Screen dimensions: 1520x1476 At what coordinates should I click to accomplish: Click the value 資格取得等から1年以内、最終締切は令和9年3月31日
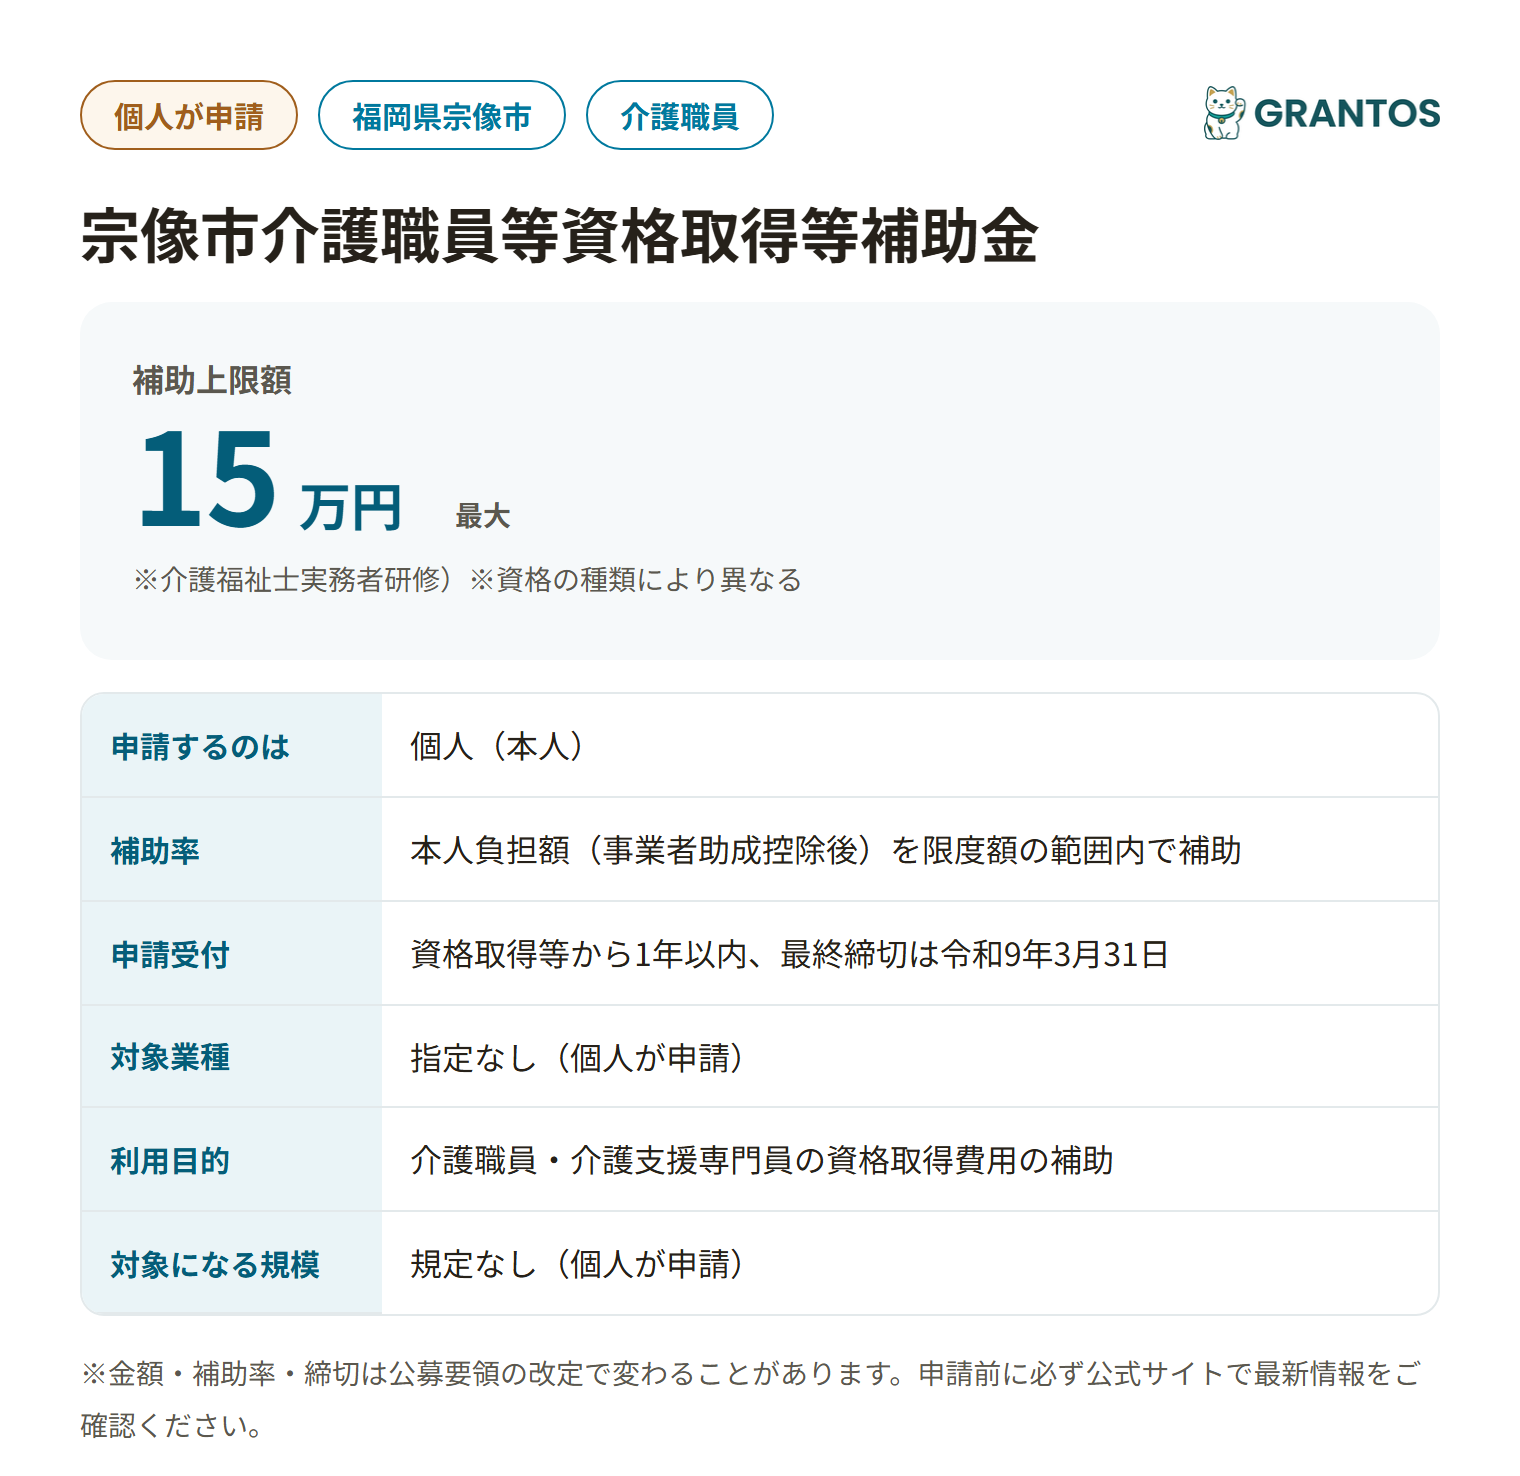[790, 954]
